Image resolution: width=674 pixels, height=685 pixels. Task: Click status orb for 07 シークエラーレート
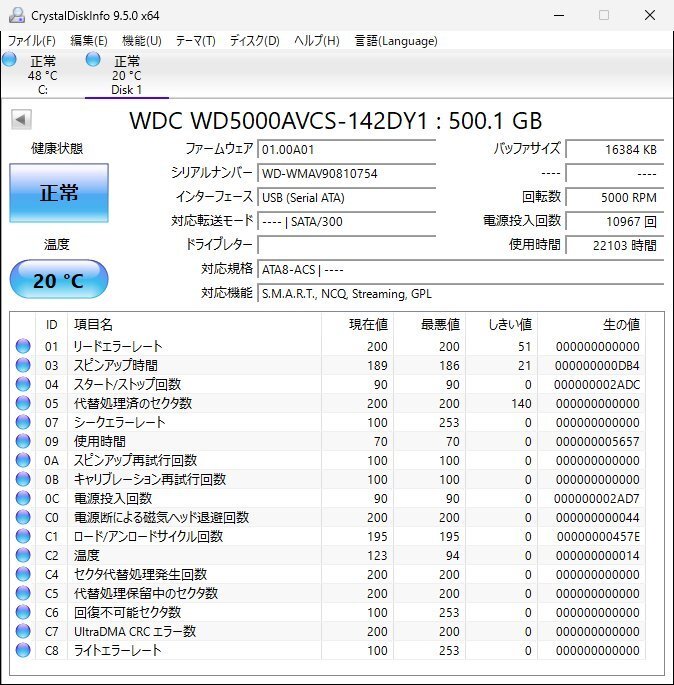tap(23, 422)
